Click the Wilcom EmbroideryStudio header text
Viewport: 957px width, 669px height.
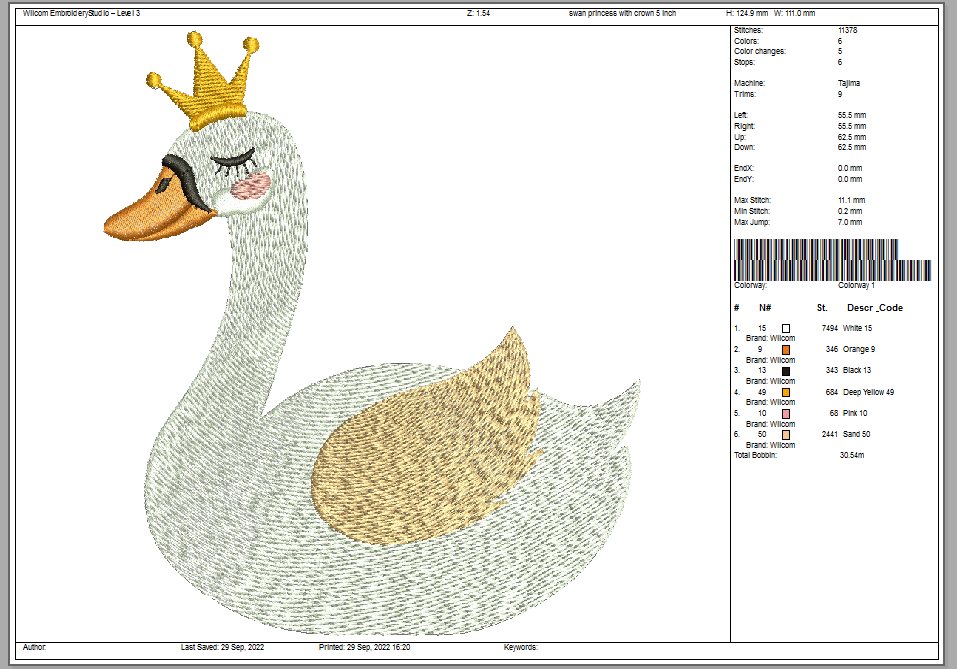pos(81,13)
